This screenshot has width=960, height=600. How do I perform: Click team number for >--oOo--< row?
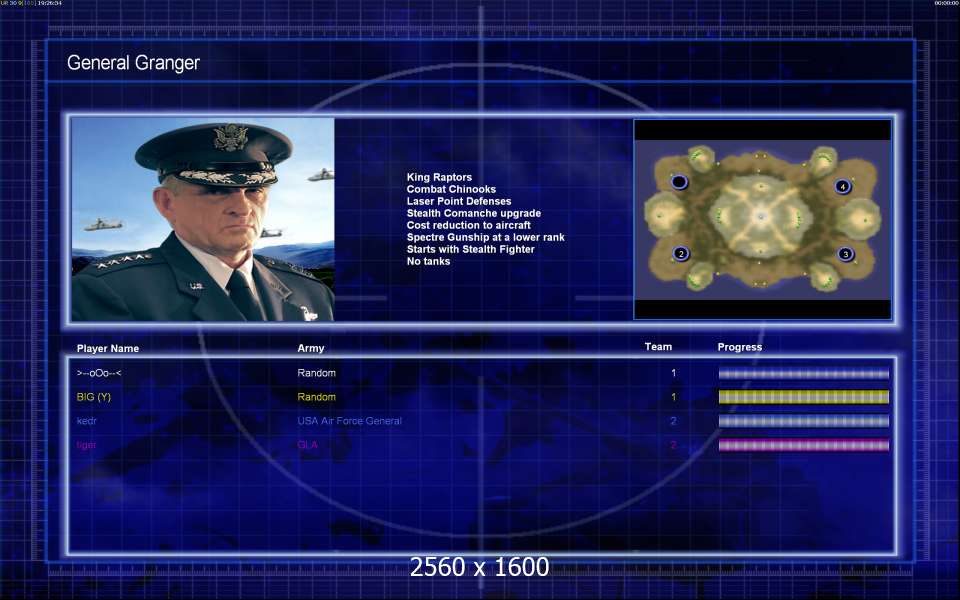click(673, 373)
